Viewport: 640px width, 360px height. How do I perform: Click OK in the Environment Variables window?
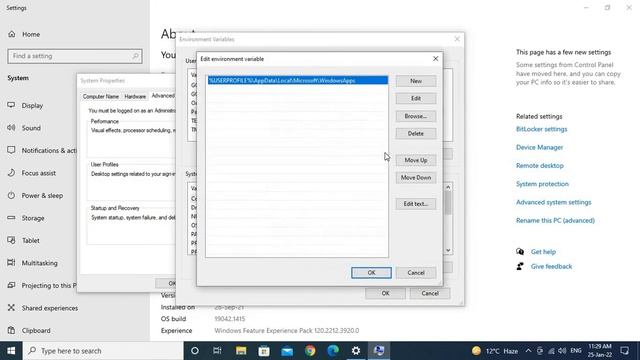tap(385, 293)
